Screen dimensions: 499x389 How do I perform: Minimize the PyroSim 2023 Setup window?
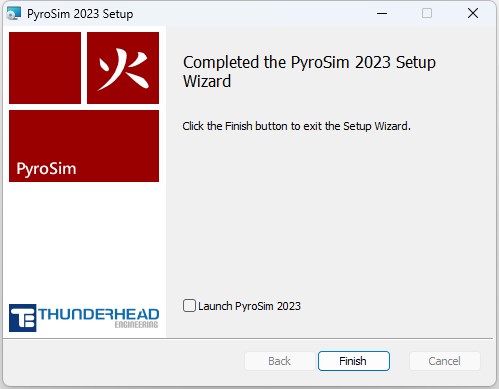click(382, 13)
